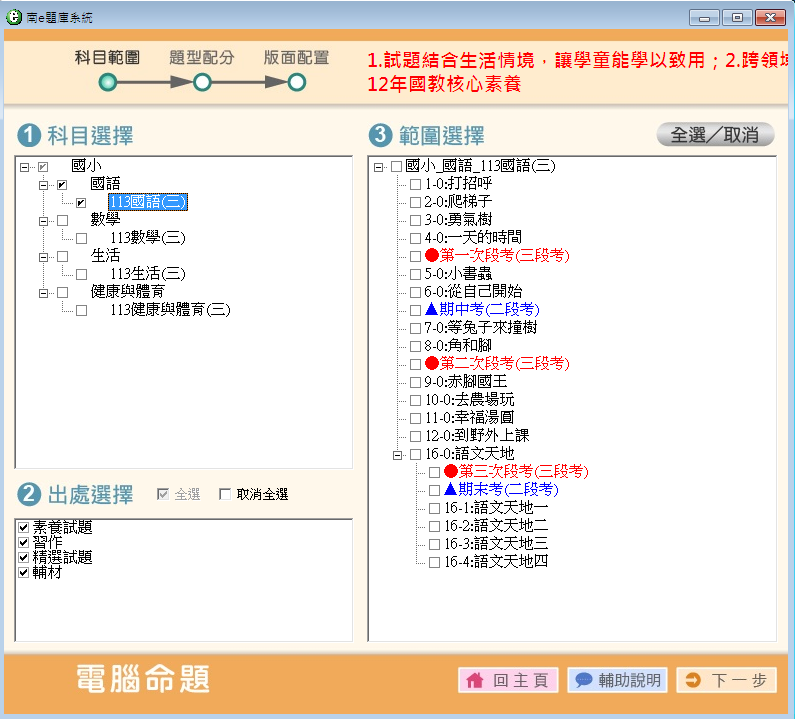Image resolution: width=795 pixels, height=719 pixels.
Task: Select the 11-0:幸福湯圓 lesson row
Action: click(469, 417)
